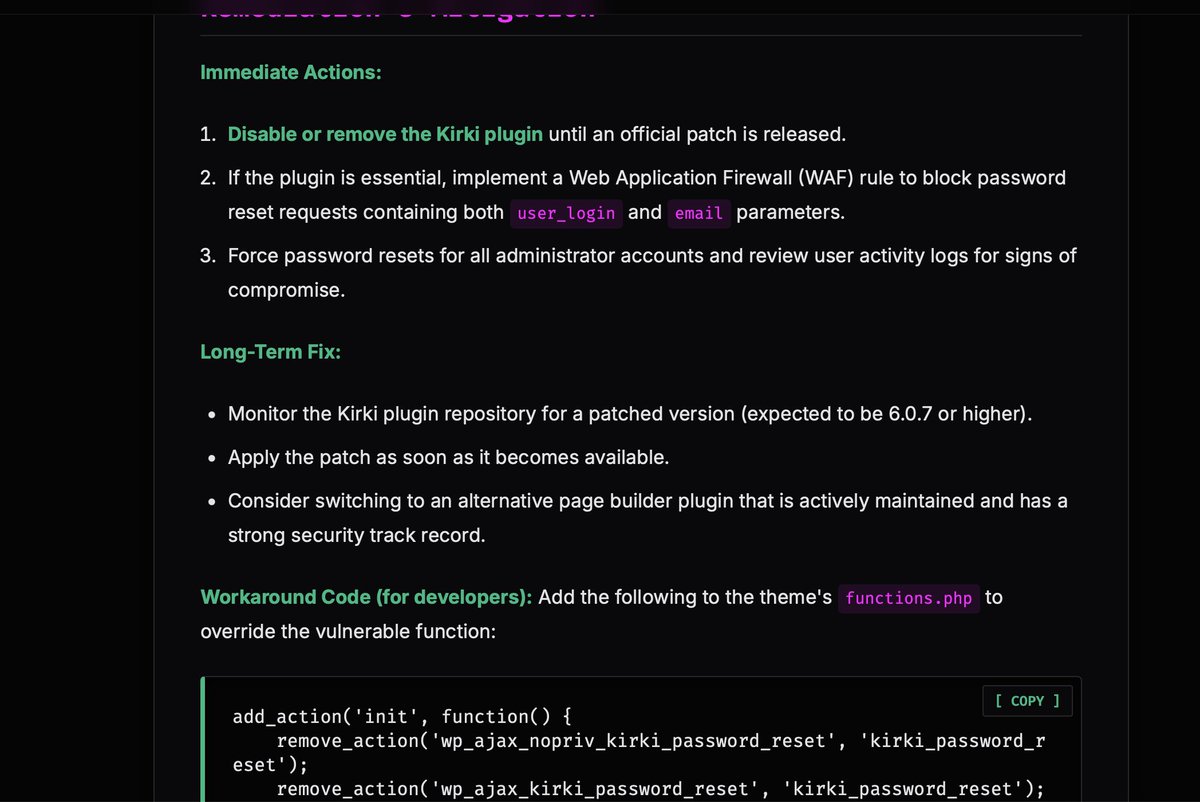Click 'Monitor the Kirki plugin repository' bullet
The image size is (1200, 802).
pos(630,414)
